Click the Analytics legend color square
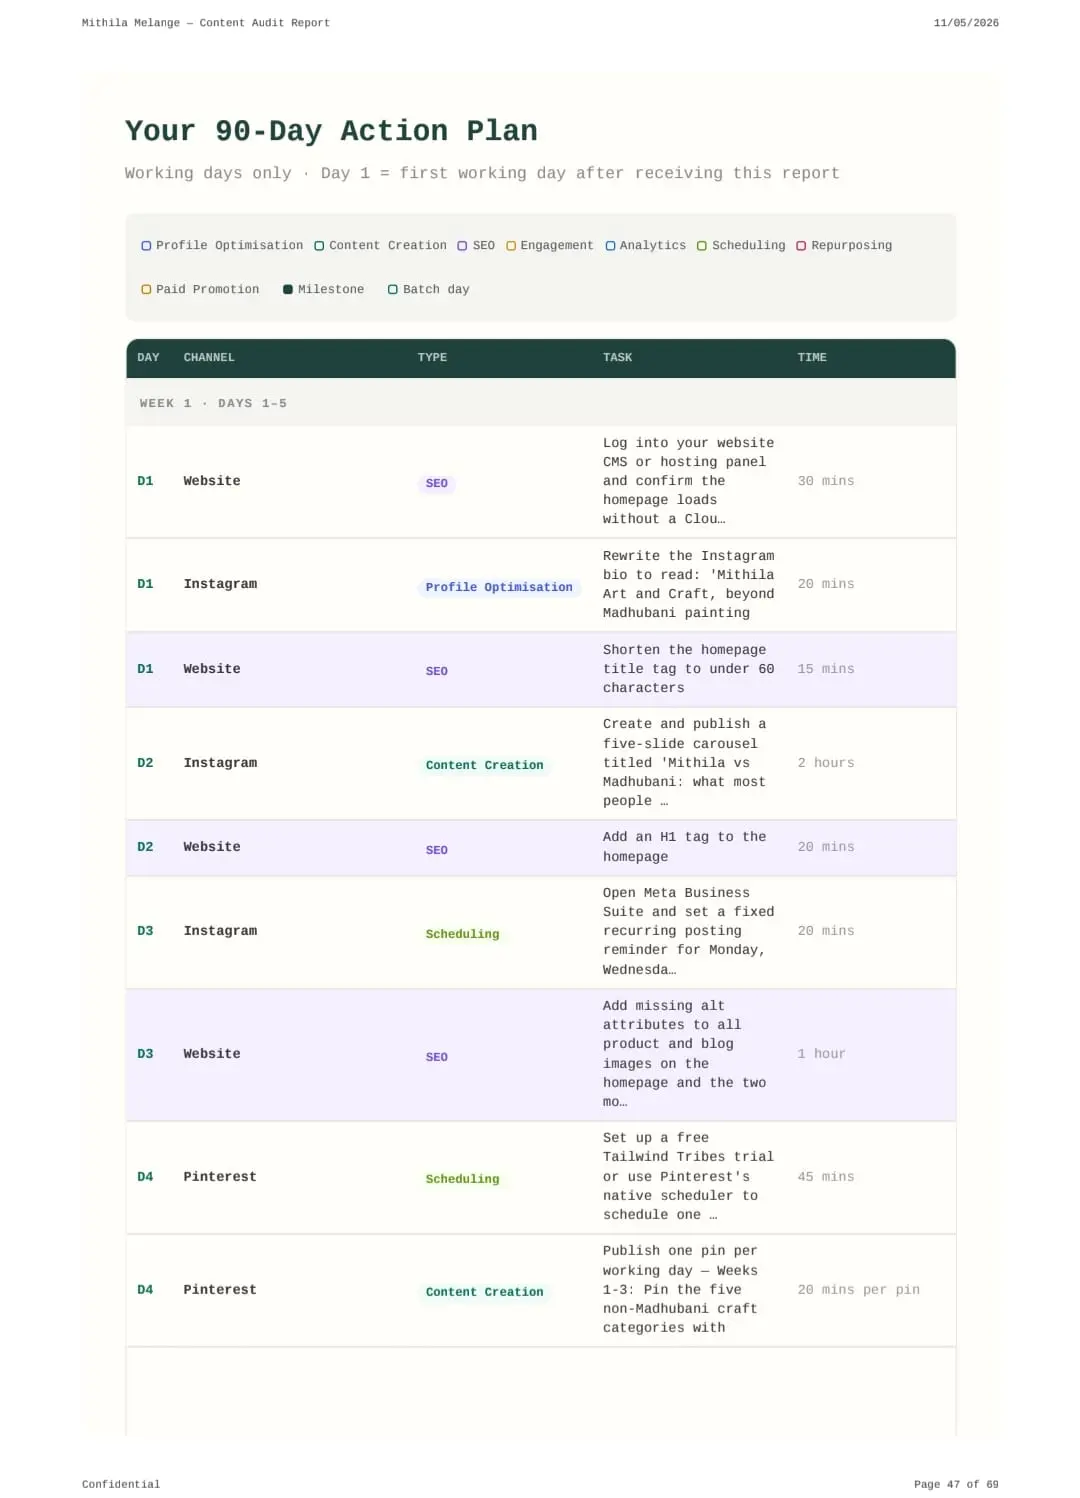 coord(610,246)
